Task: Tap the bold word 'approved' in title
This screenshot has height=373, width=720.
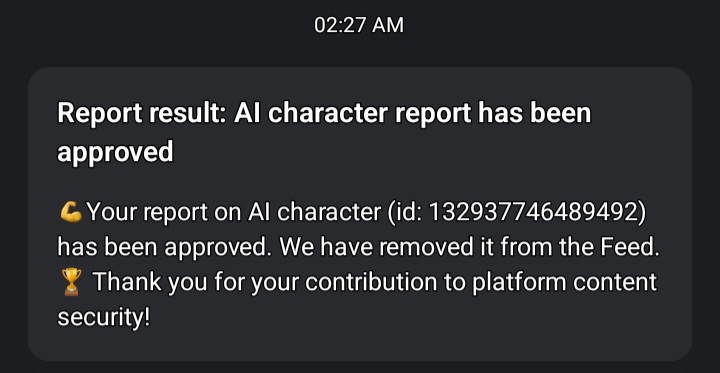Action: [115, 152]
